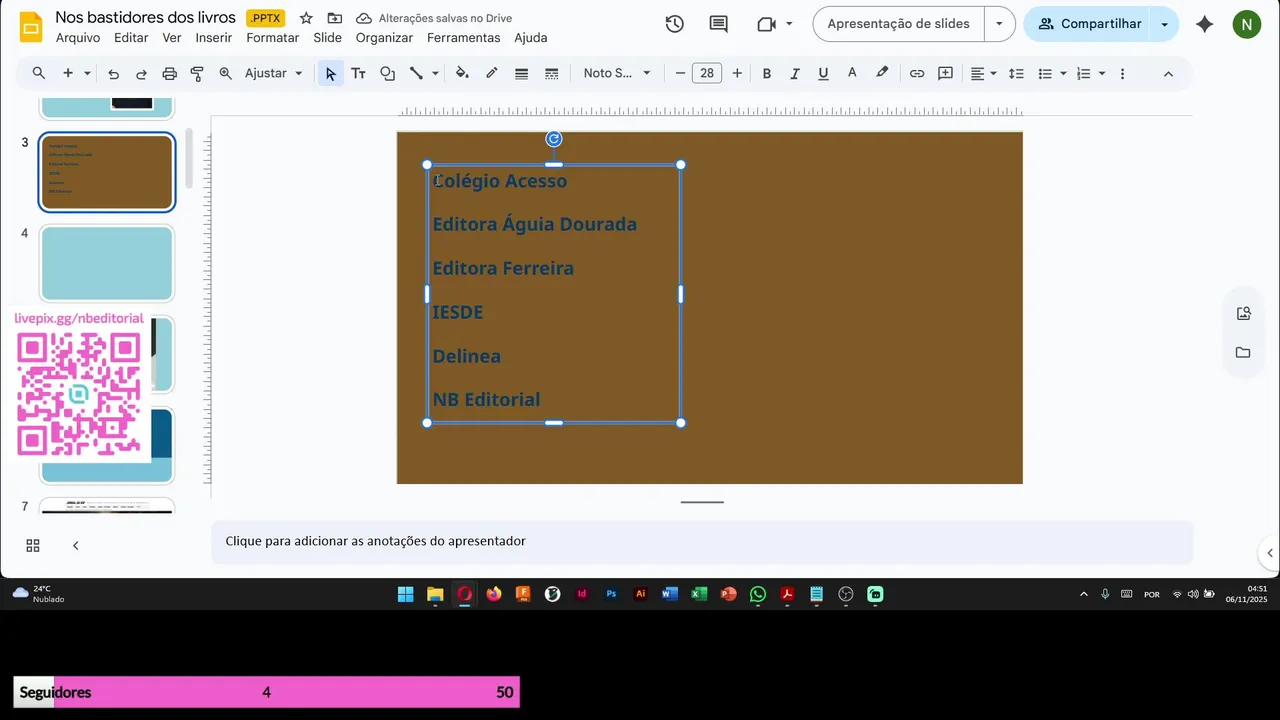Activate the paint format tool

197,73
